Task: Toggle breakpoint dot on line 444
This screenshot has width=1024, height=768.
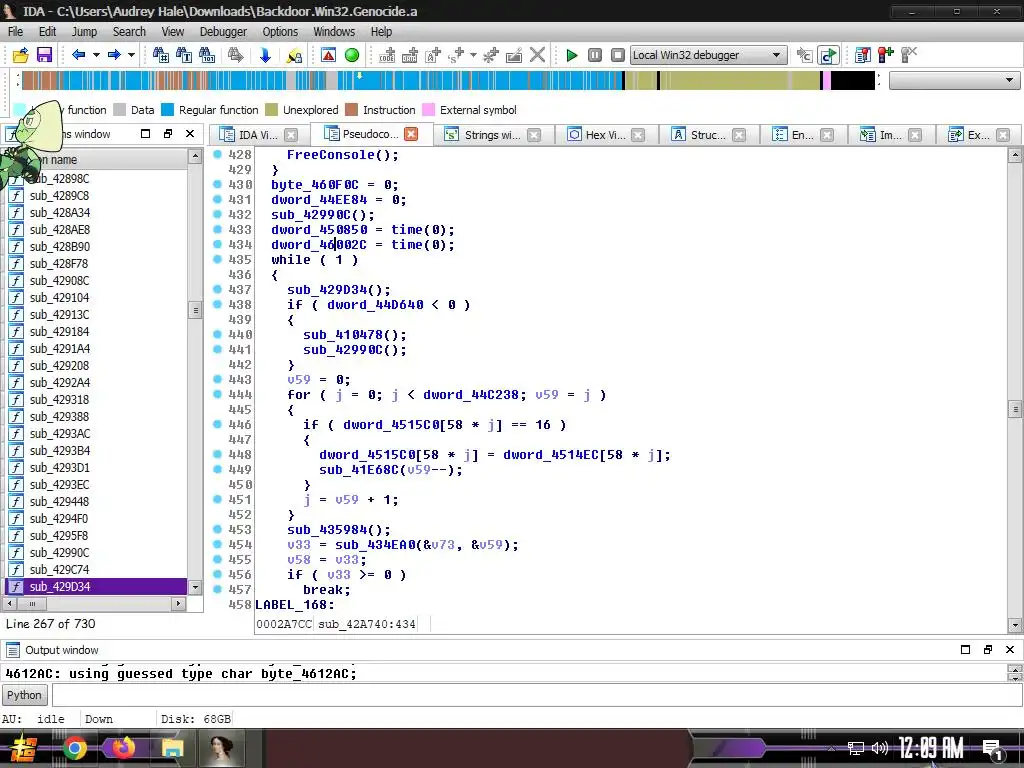Action: [x=217, y=394]
